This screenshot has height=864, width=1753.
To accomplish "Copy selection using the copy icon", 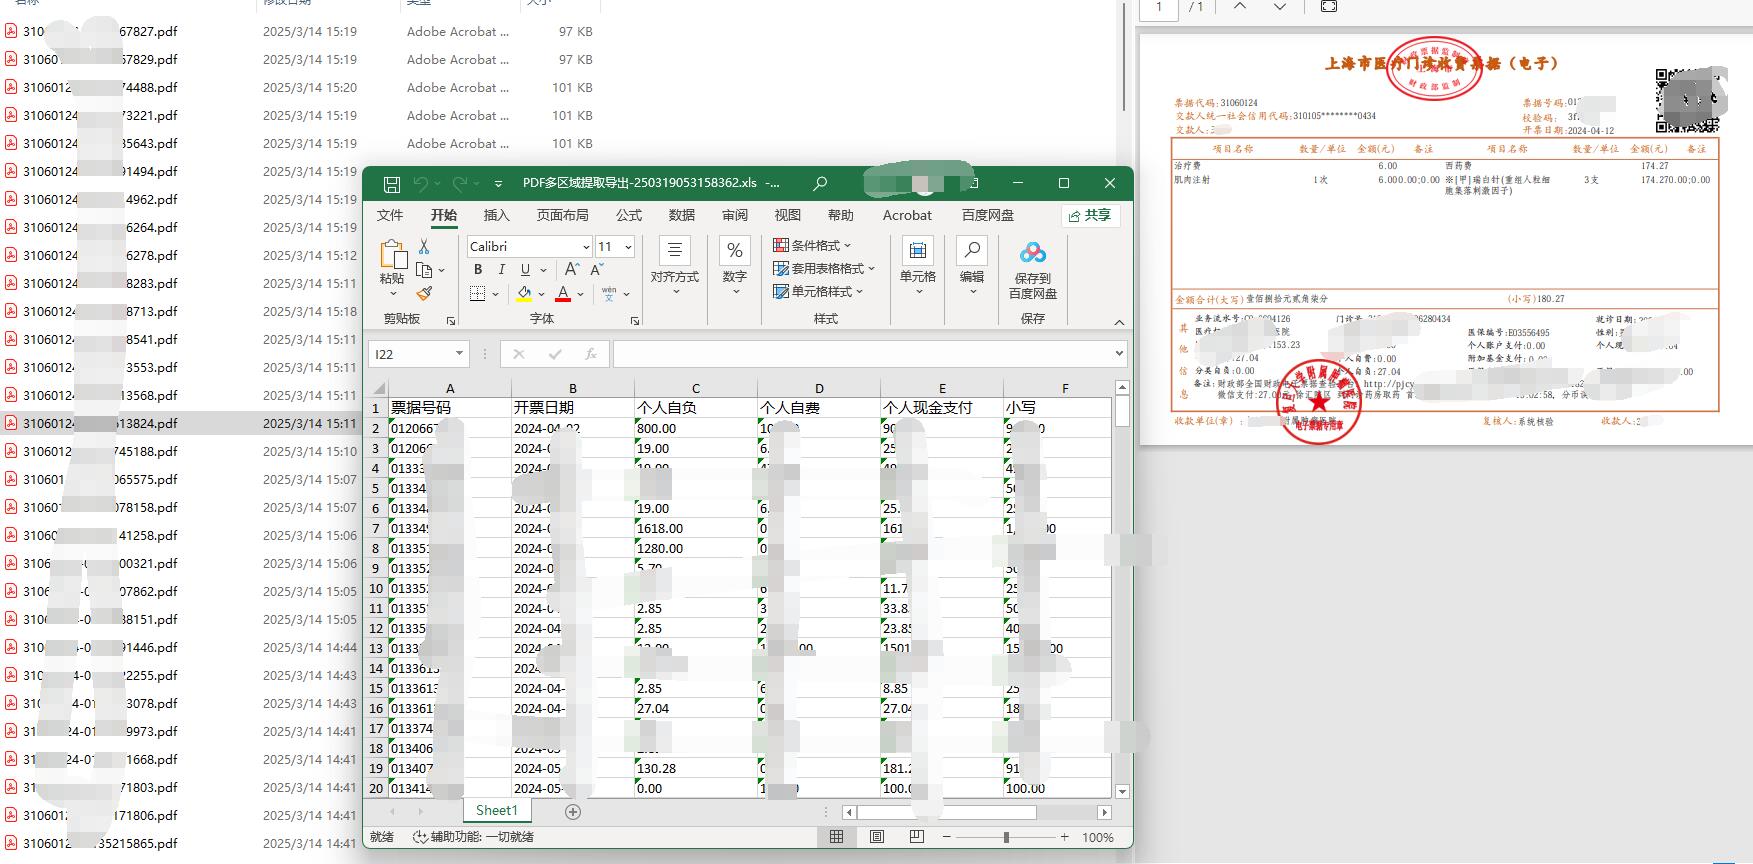I will tap(424, 270).
